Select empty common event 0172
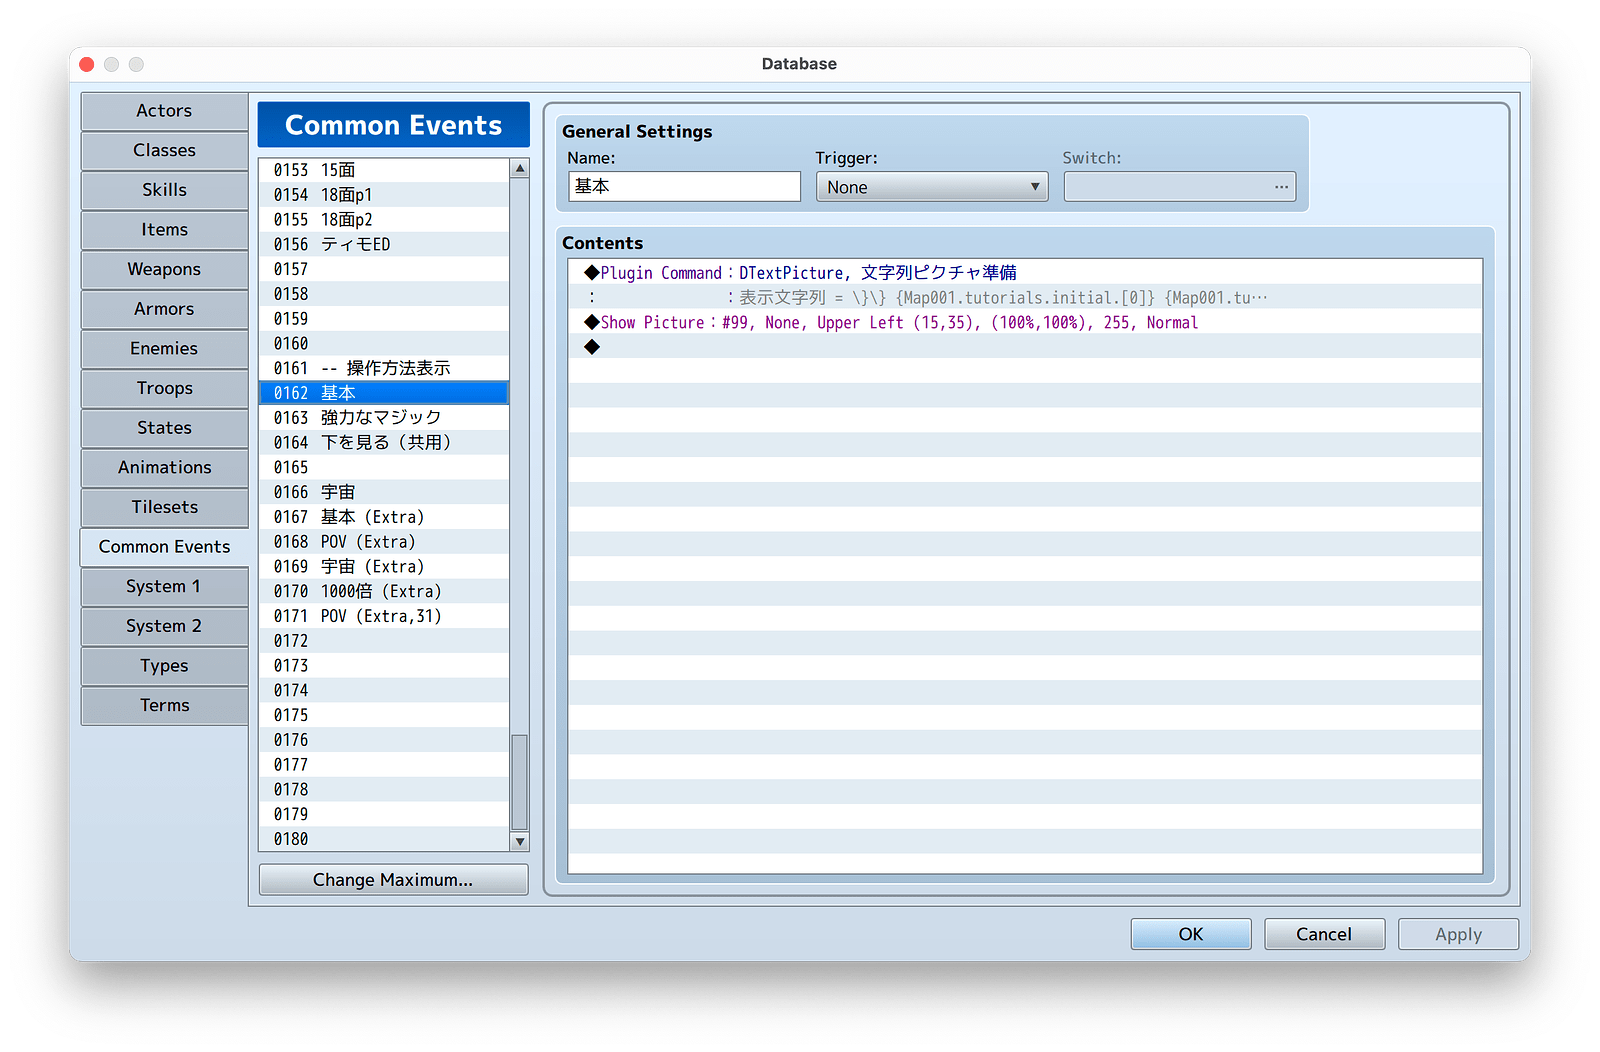This screenshot has width=1600, height=1052. 384,641
